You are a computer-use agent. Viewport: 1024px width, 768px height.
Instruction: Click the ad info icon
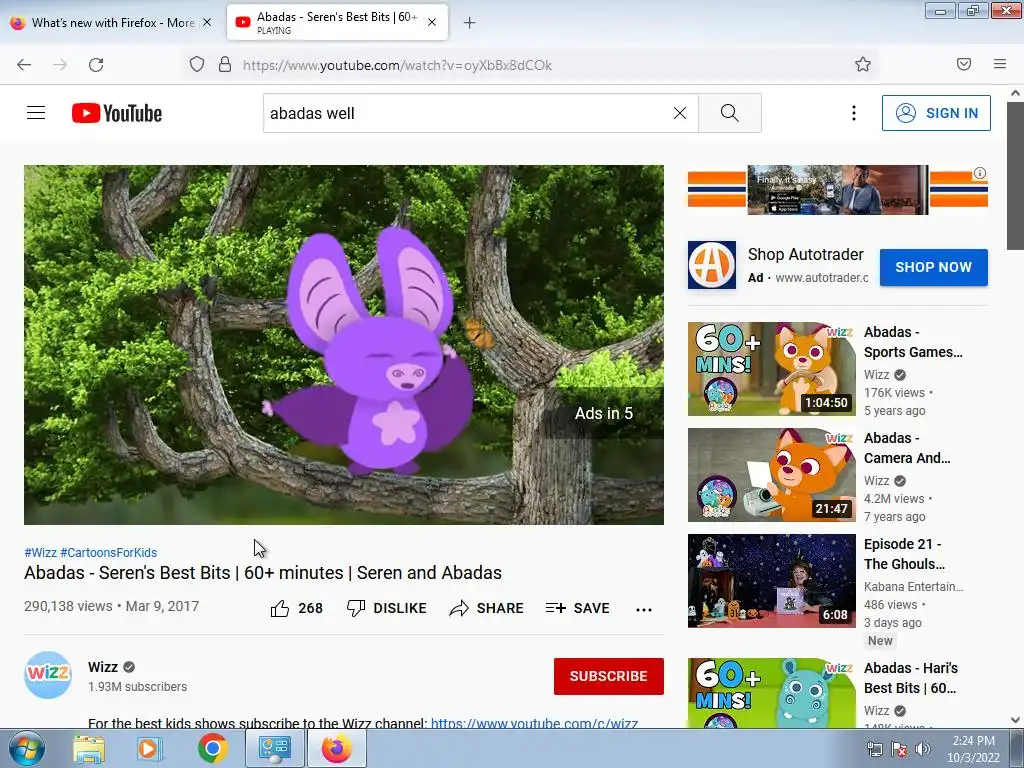coord(980,173)
